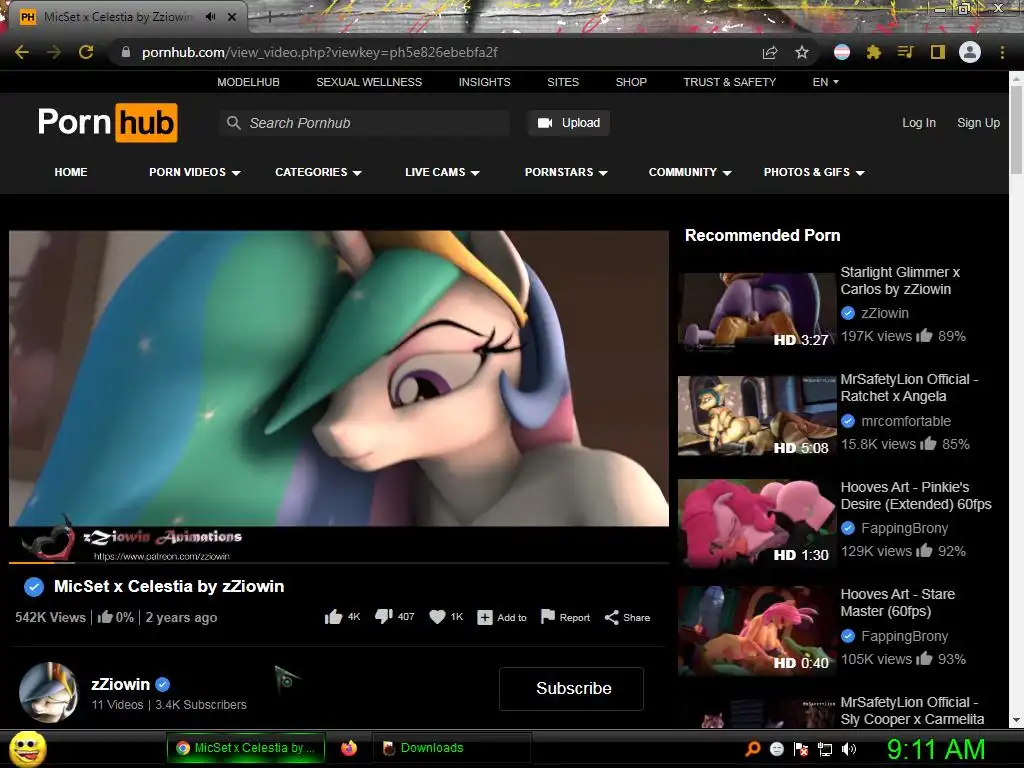Expand the Photos & GIFs dropdown menu
The height and width of the screenshot is (768, 1024).
click(x=814, y=172)
